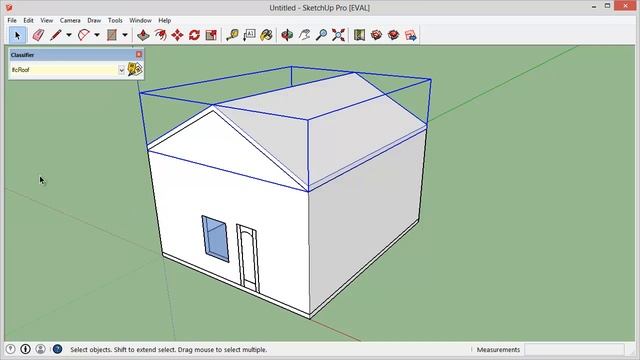Click the Measurements label
The width and height of the screenshot is (640, 360).
(x=498, y=349)
